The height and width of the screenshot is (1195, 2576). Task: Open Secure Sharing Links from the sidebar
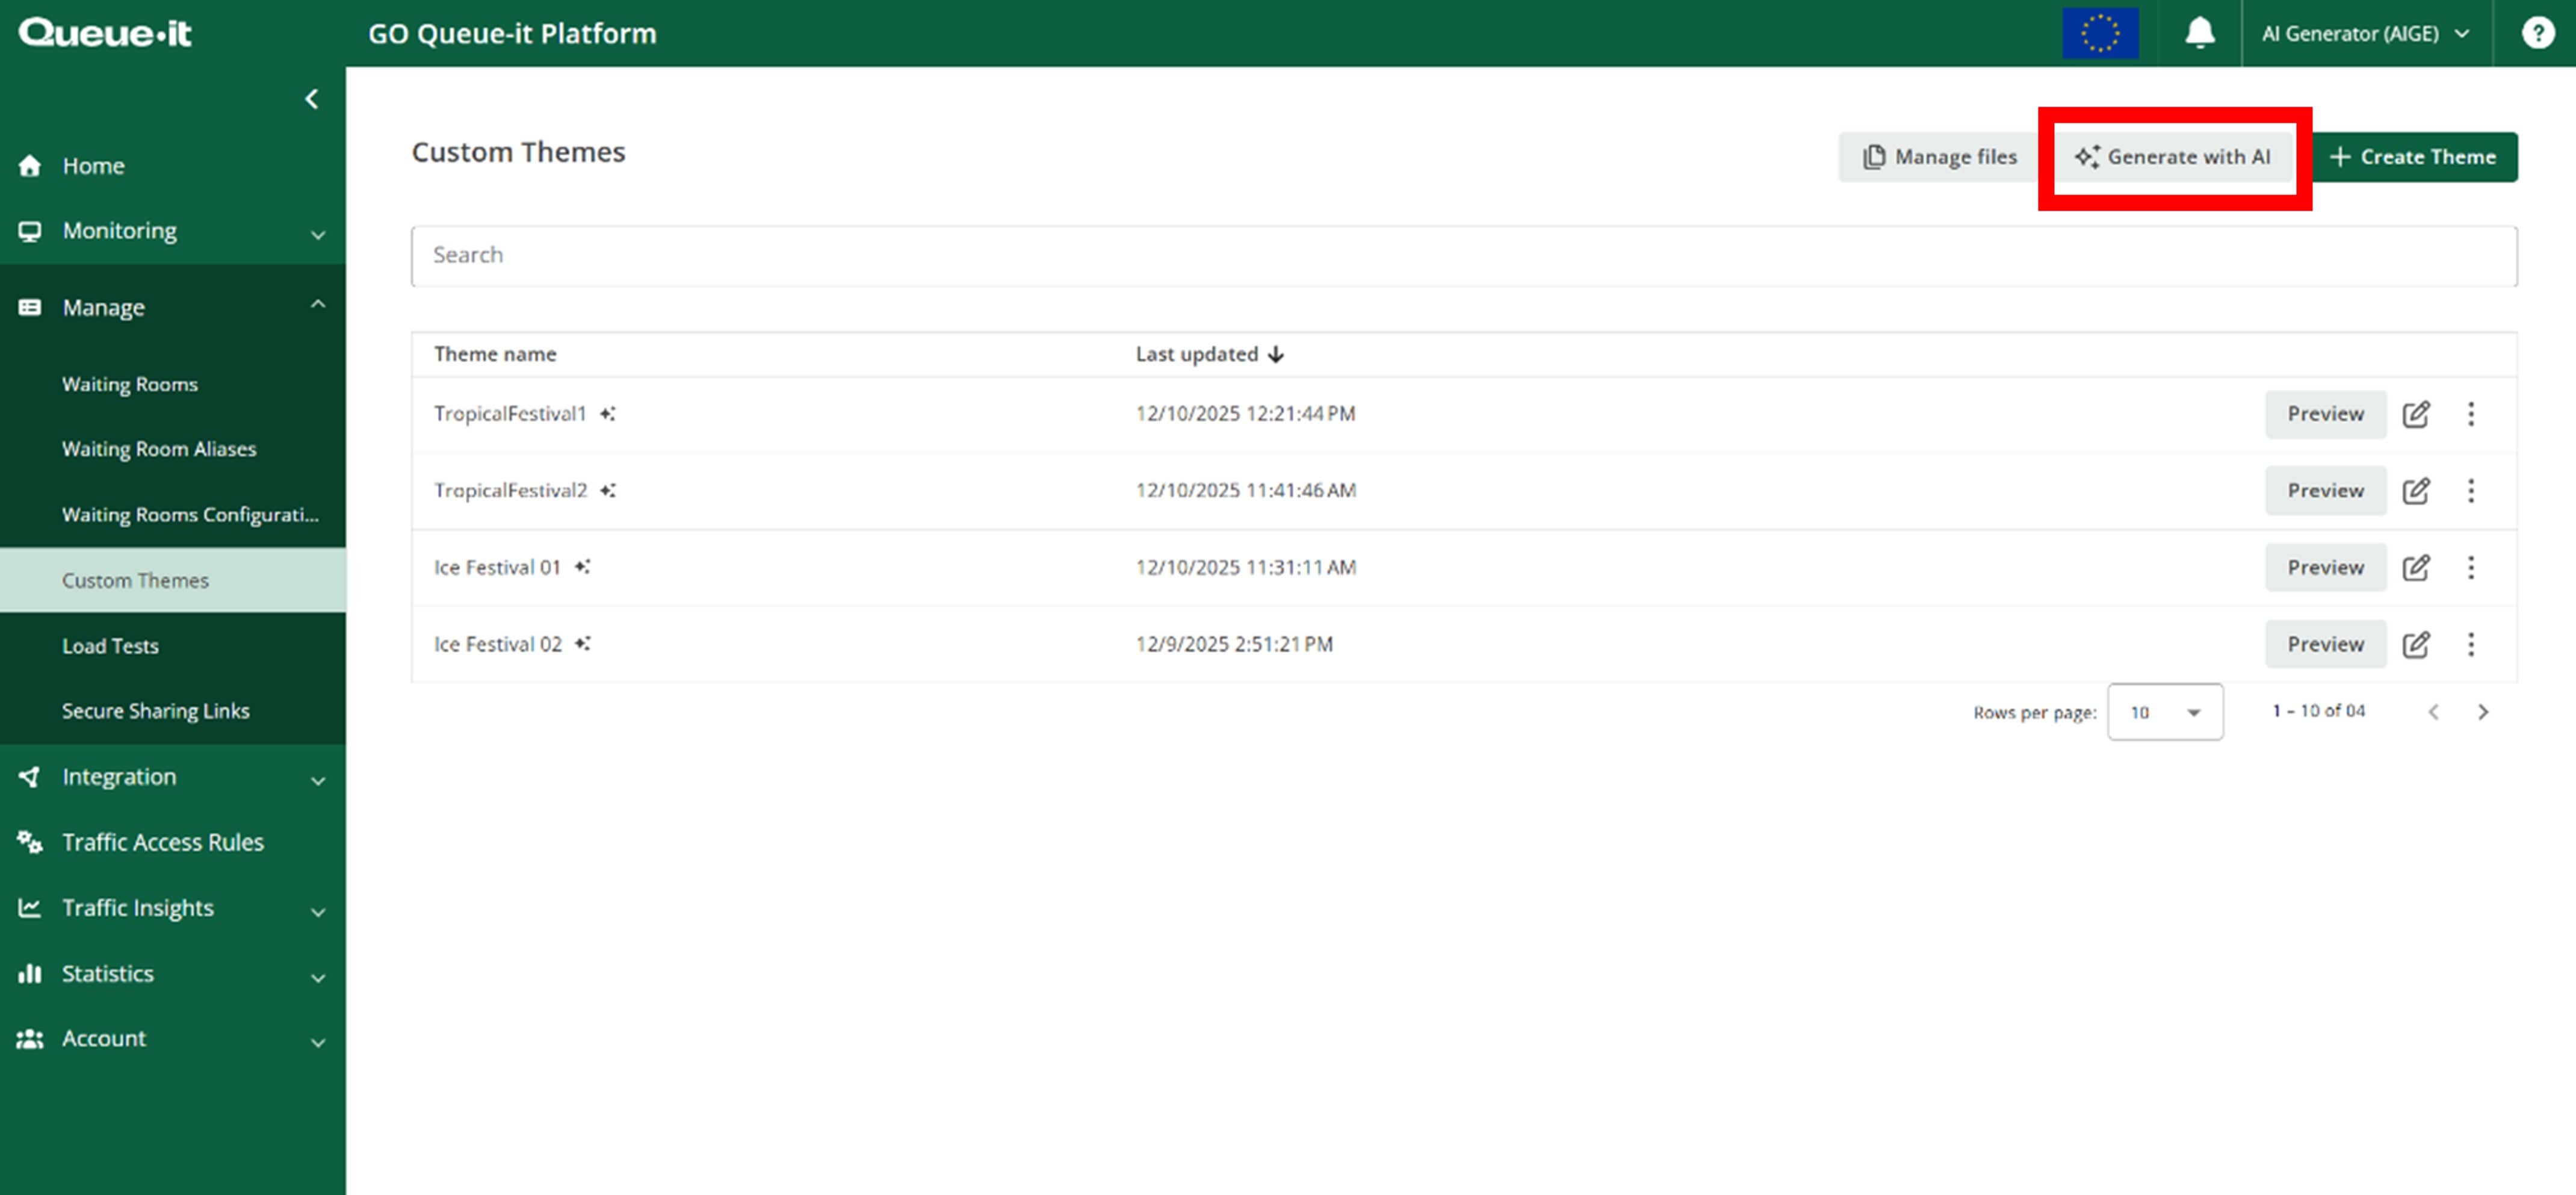click(x=156, y=710)
